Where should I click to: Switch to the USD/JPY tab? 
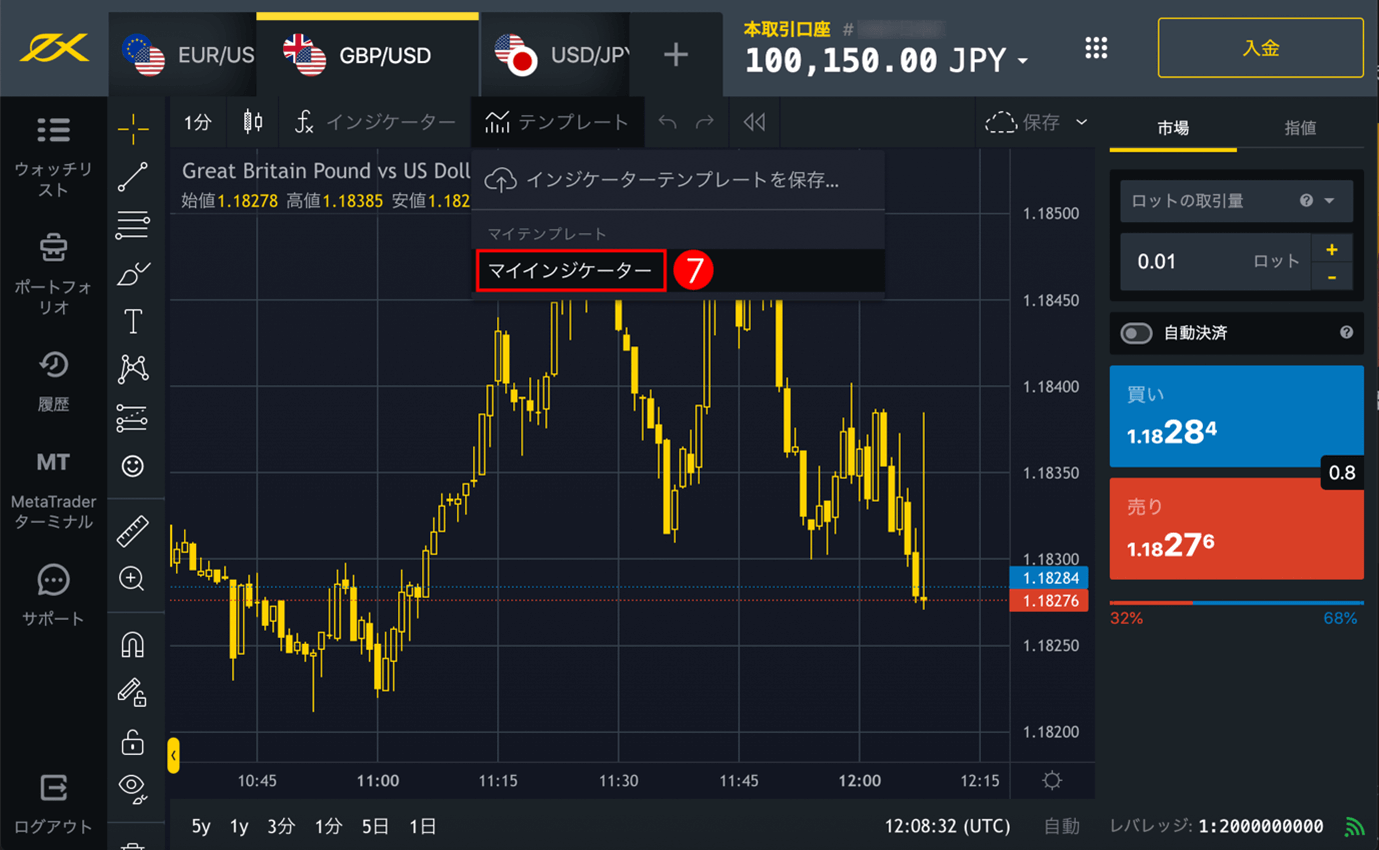555,55
